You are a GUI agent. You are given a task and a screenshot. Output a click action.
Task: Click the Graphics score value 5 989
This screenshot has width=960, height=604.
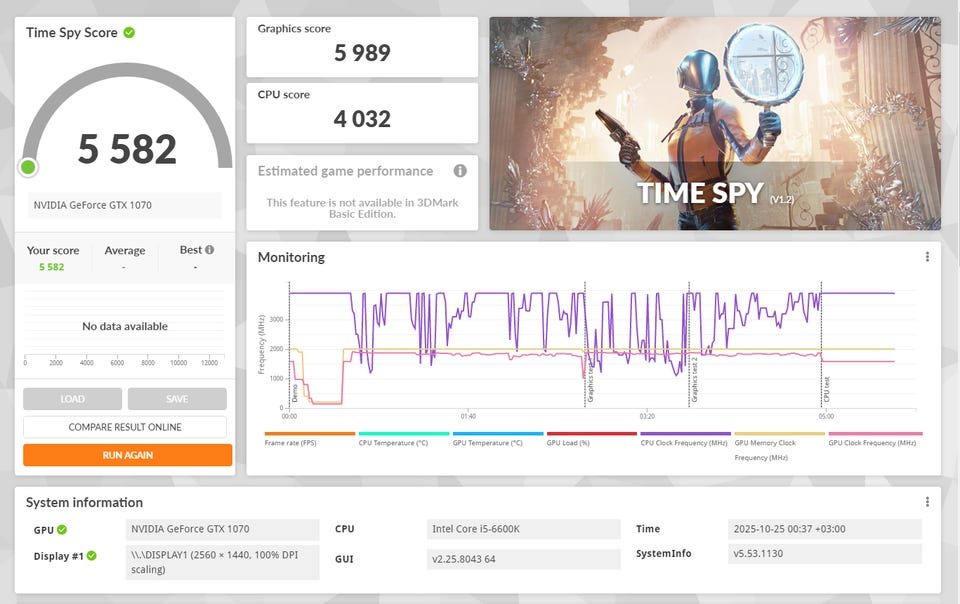(362, 53)
